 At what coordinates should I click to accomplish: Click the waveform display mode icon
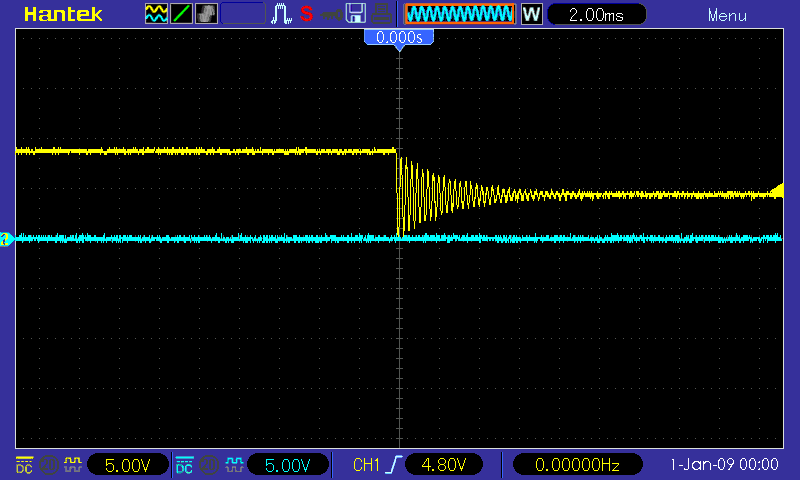pos(156,14)
